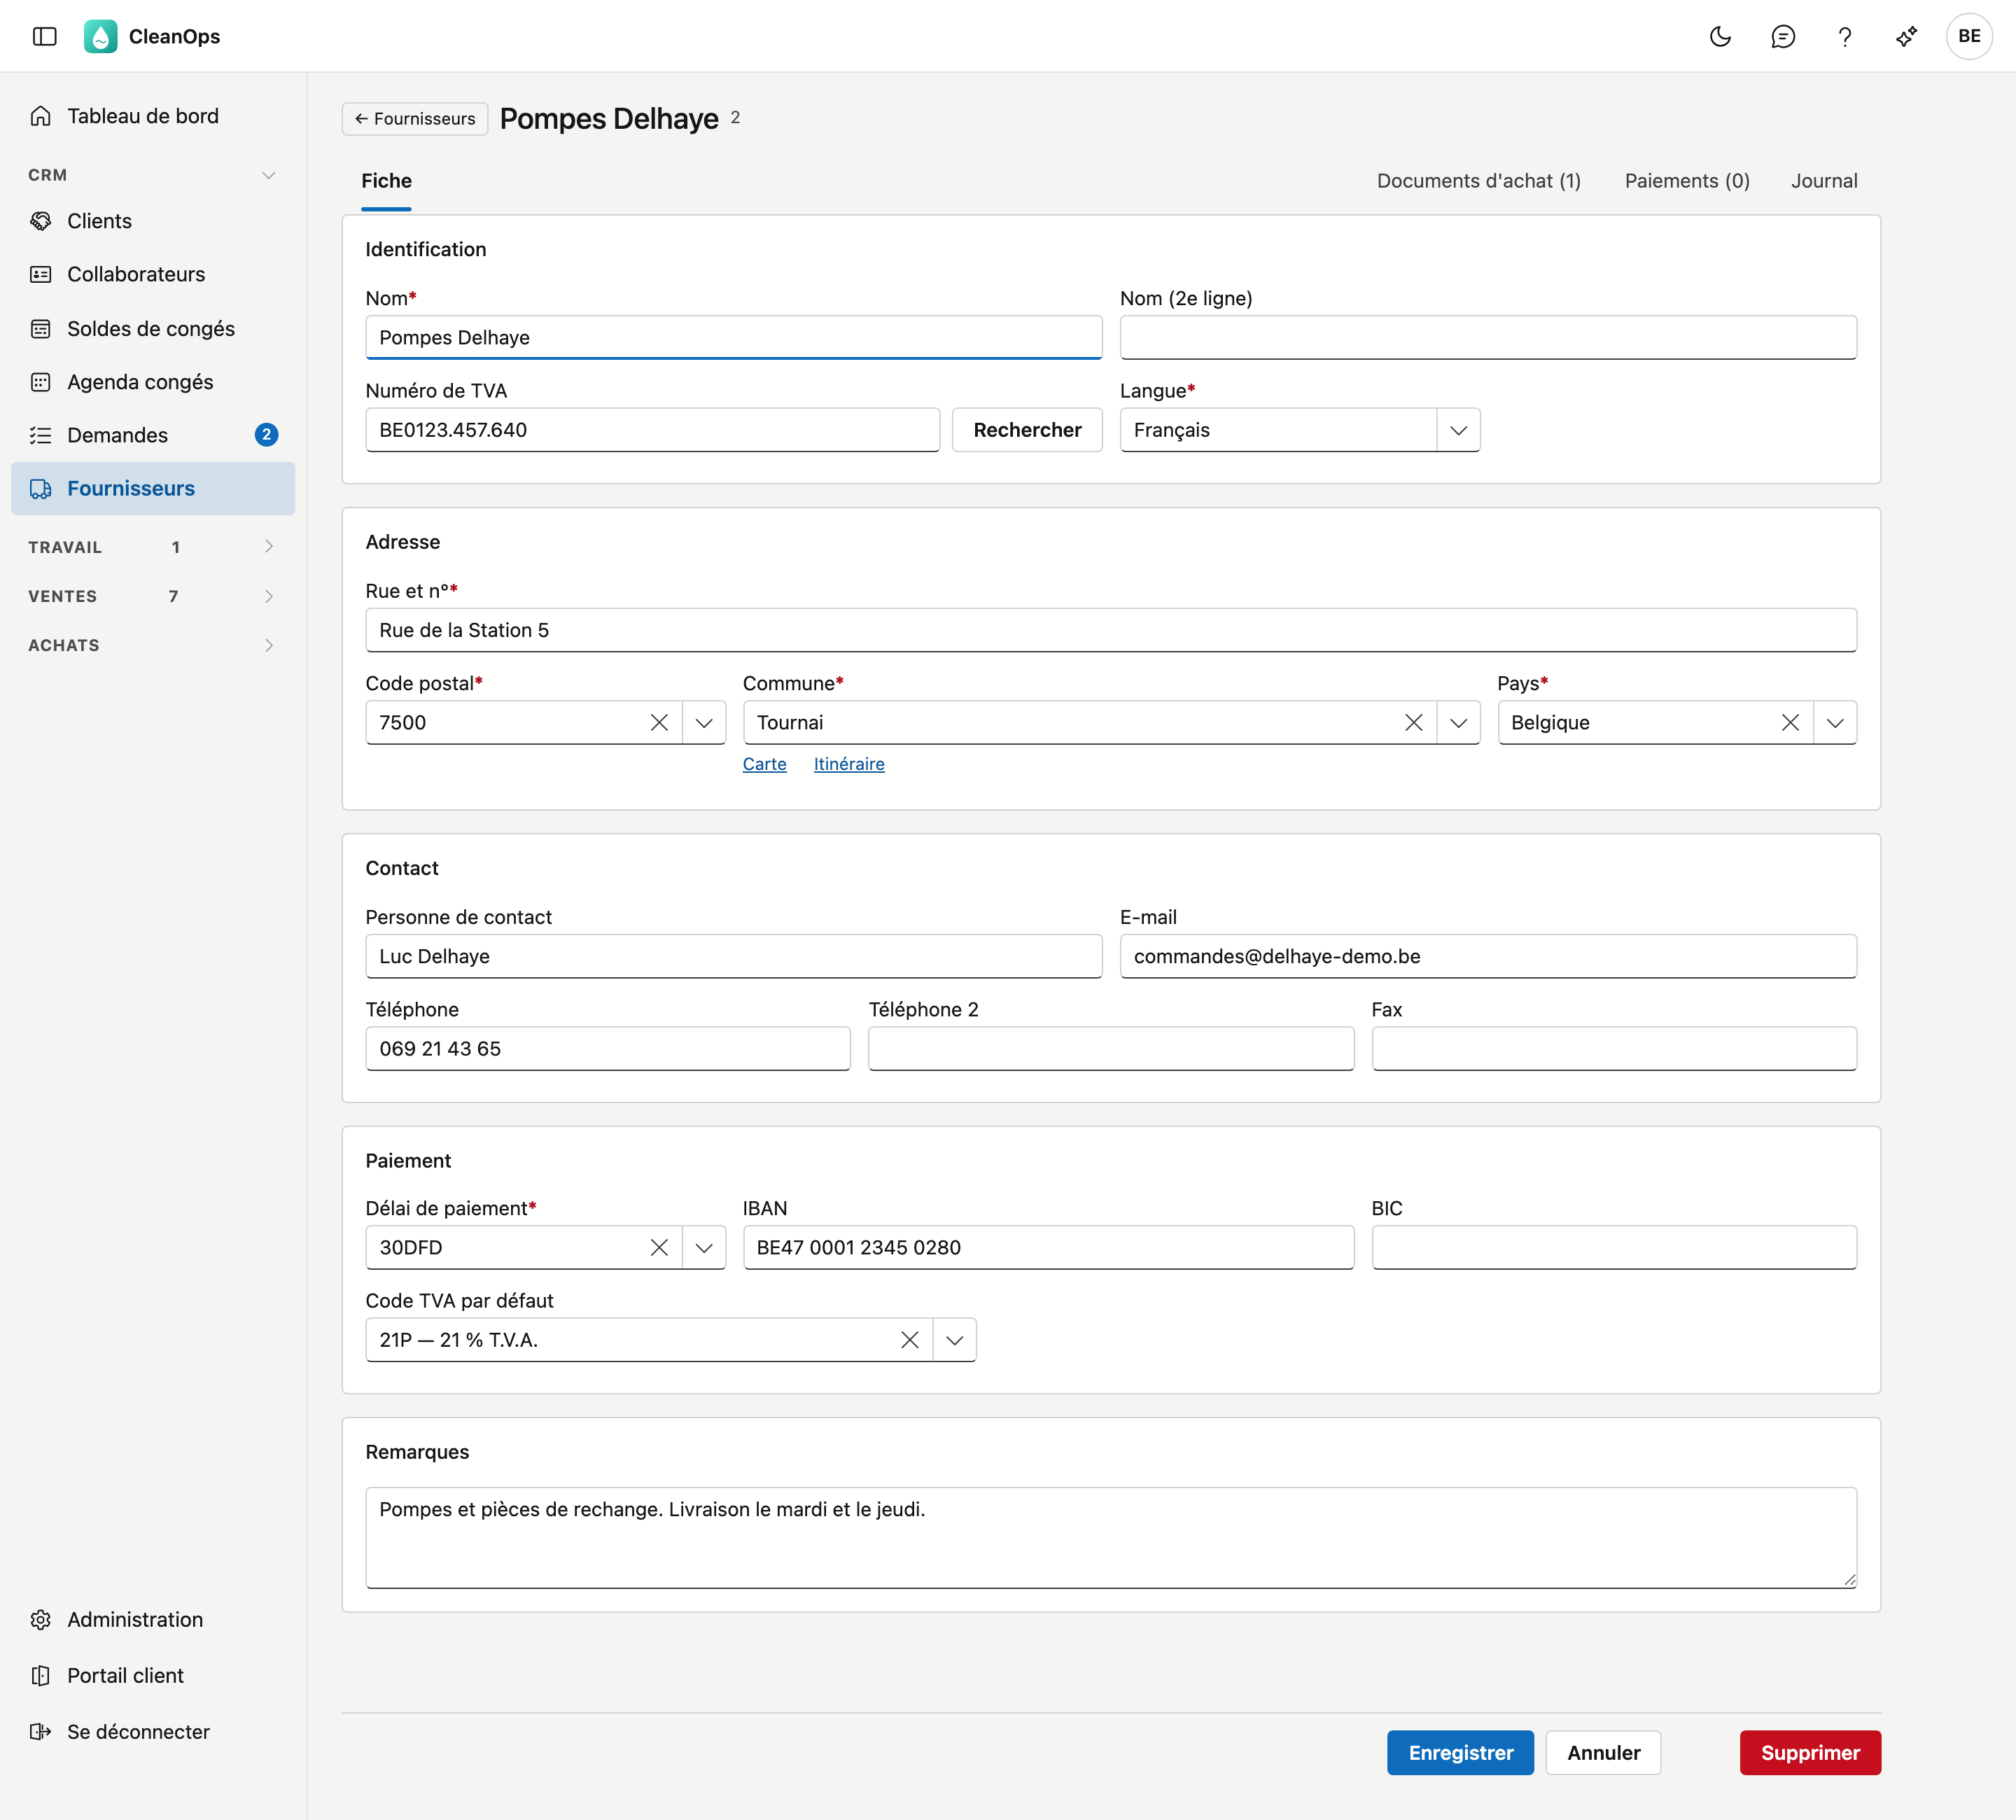Screen dimensions: 2016x1820
Task: Open Demandes list in sidebar
Action: [x=153, y=435]
